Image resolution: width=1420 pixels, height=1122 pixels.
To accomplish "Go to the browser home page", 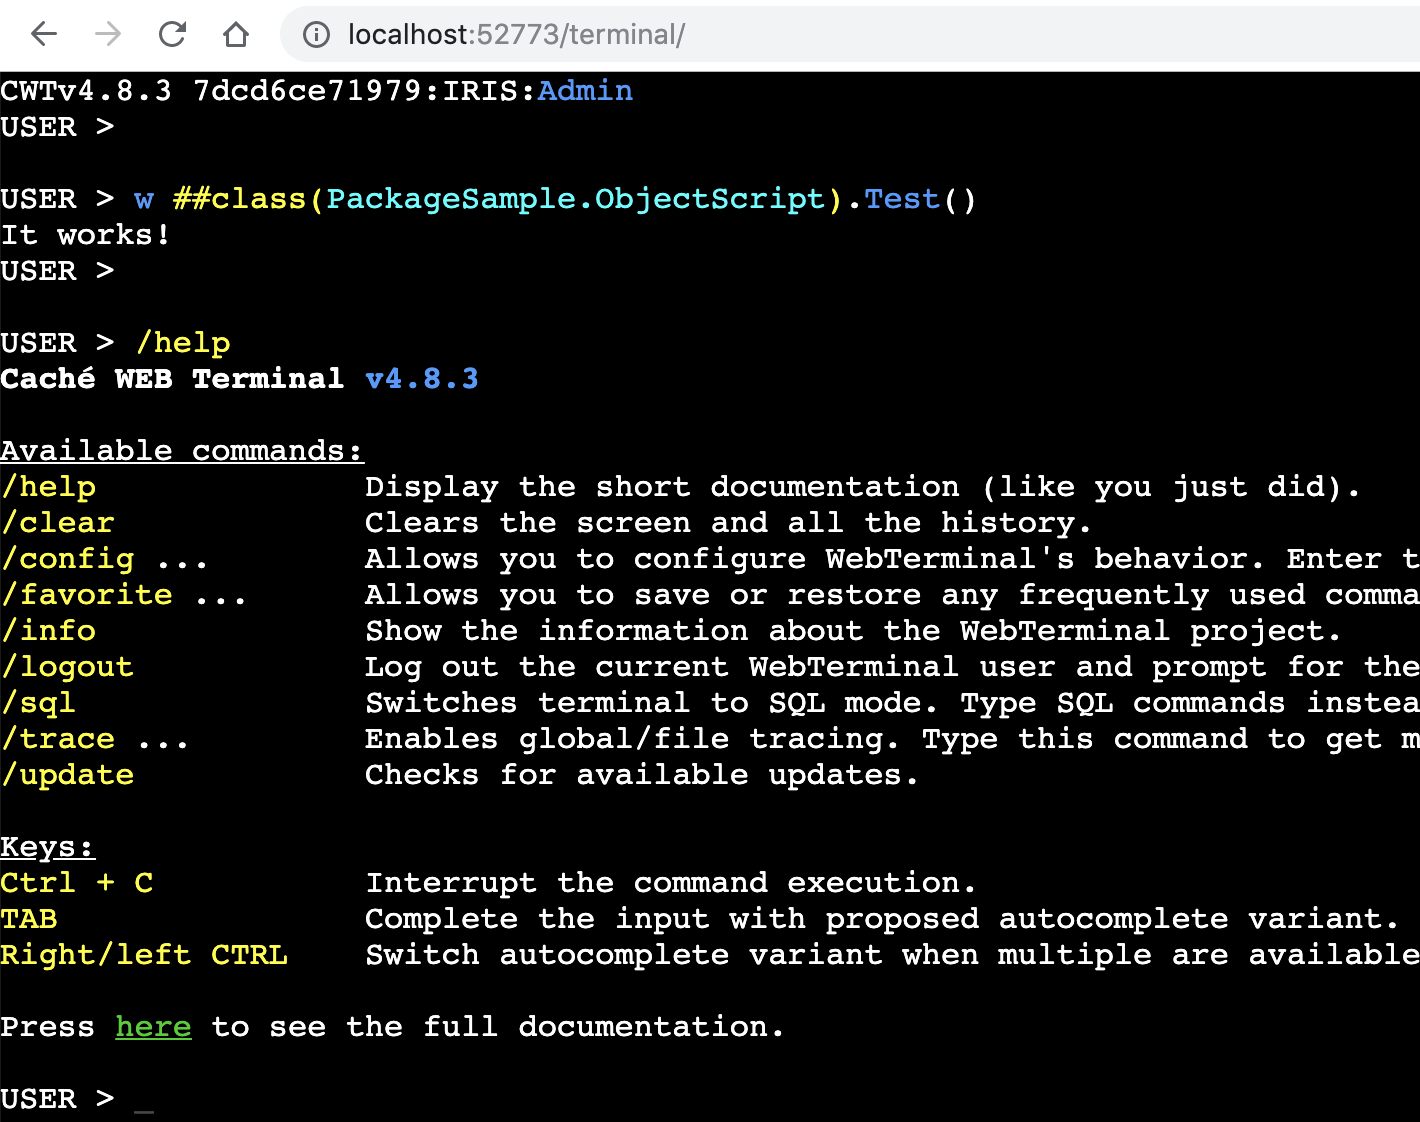I will tap(236, 35).
